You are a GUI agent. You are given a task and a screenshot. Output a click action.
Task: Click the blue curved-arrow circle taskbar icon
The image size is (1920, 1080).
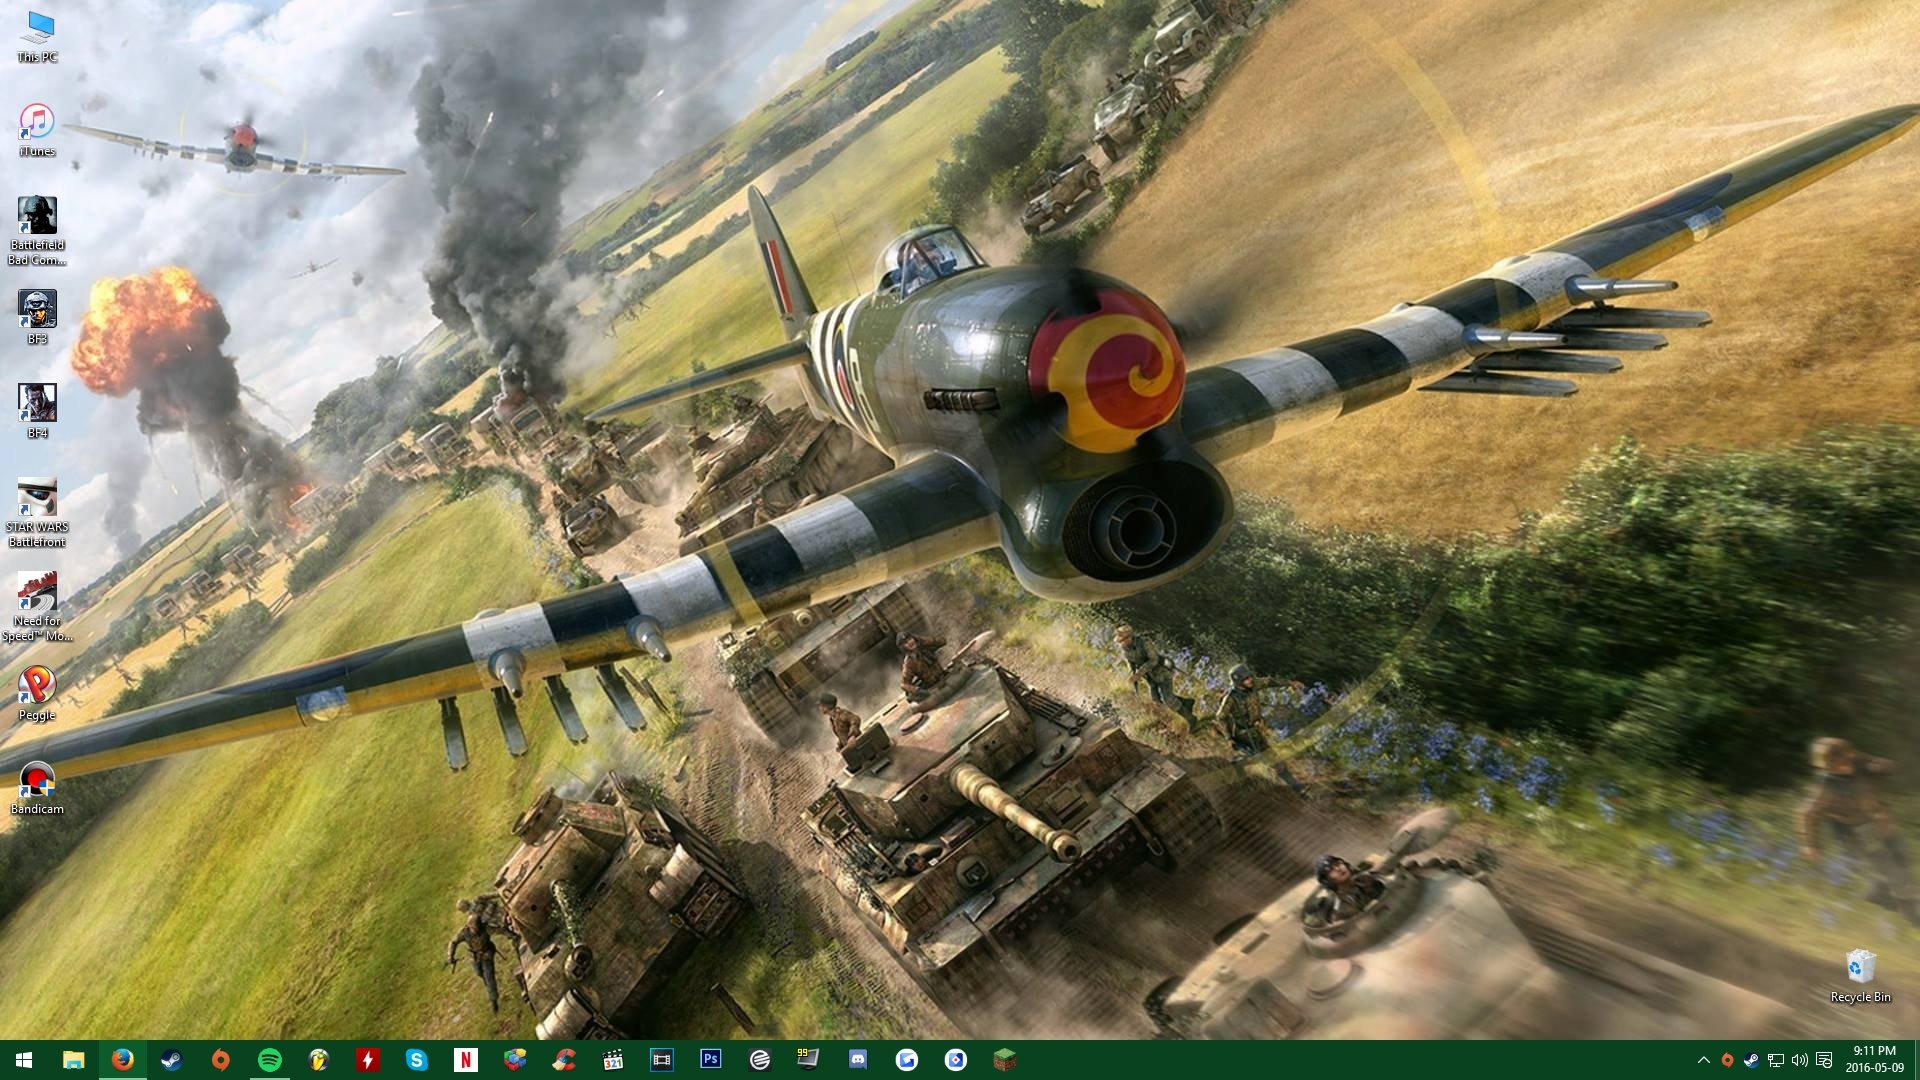pos(907,1060)
